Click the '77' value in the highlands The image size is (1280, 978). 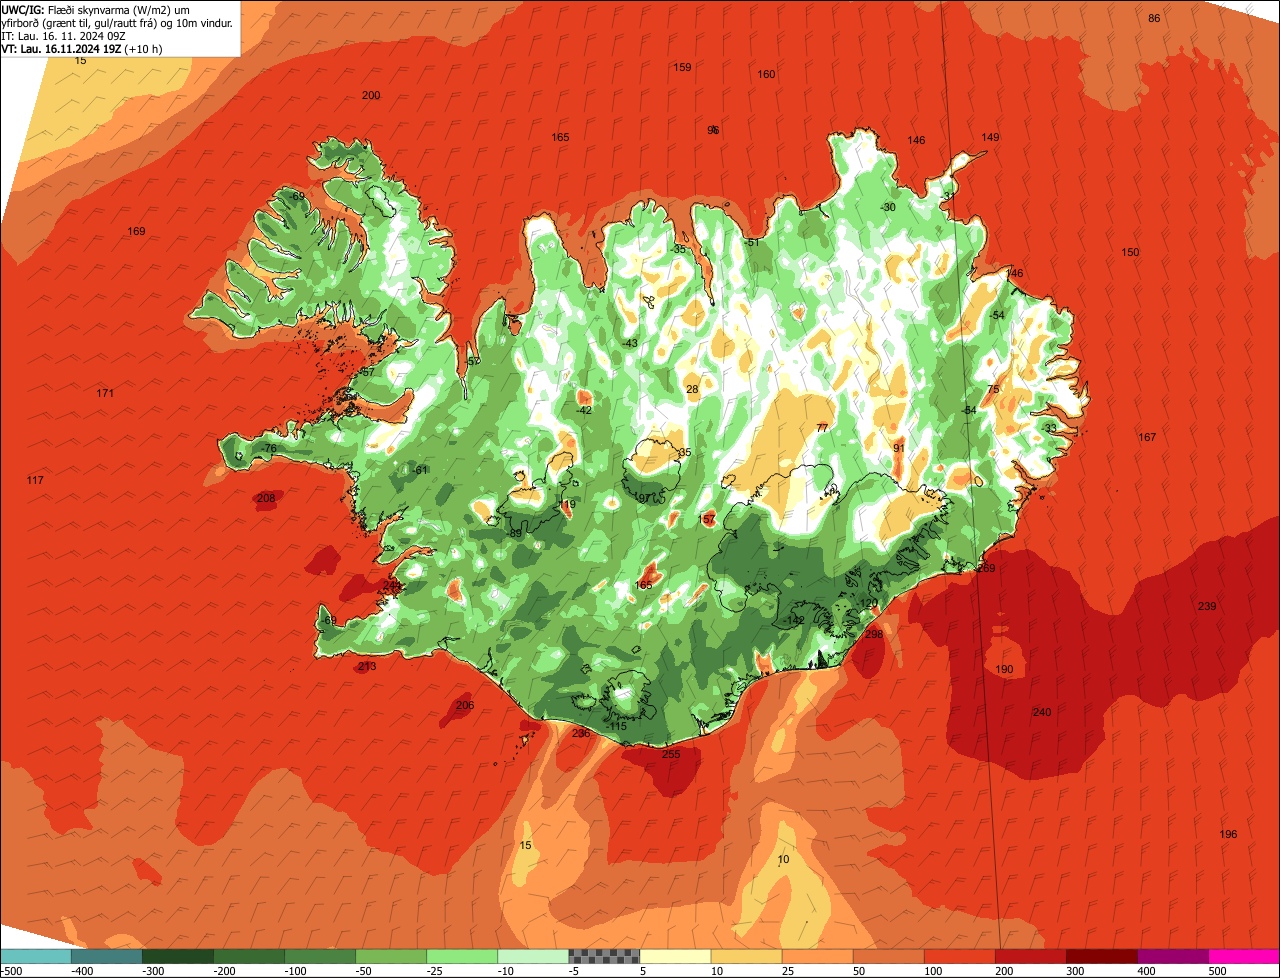click(x=822, y=428)
